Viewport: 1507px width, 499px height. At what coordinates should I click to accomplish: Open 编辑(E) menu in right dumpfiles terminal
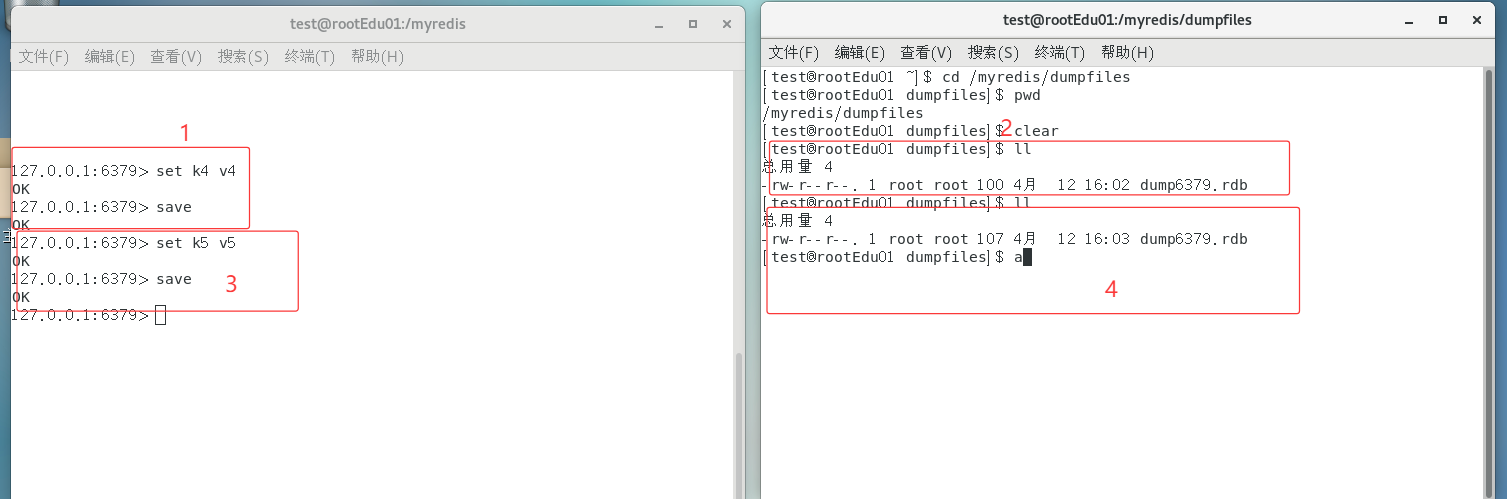[x=860, y=52]
